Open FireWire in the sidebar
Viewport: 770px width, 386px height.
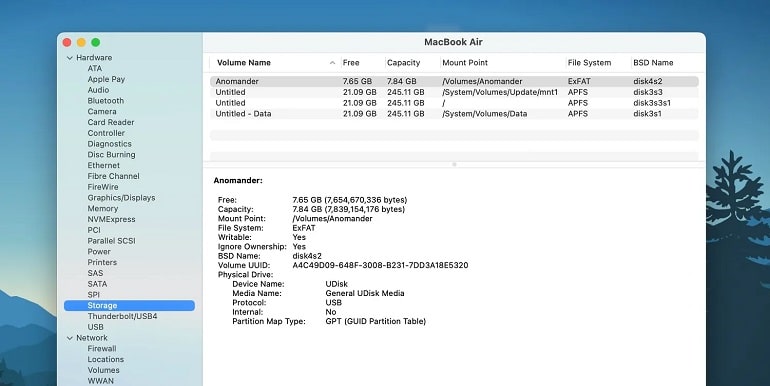(103, 188)
